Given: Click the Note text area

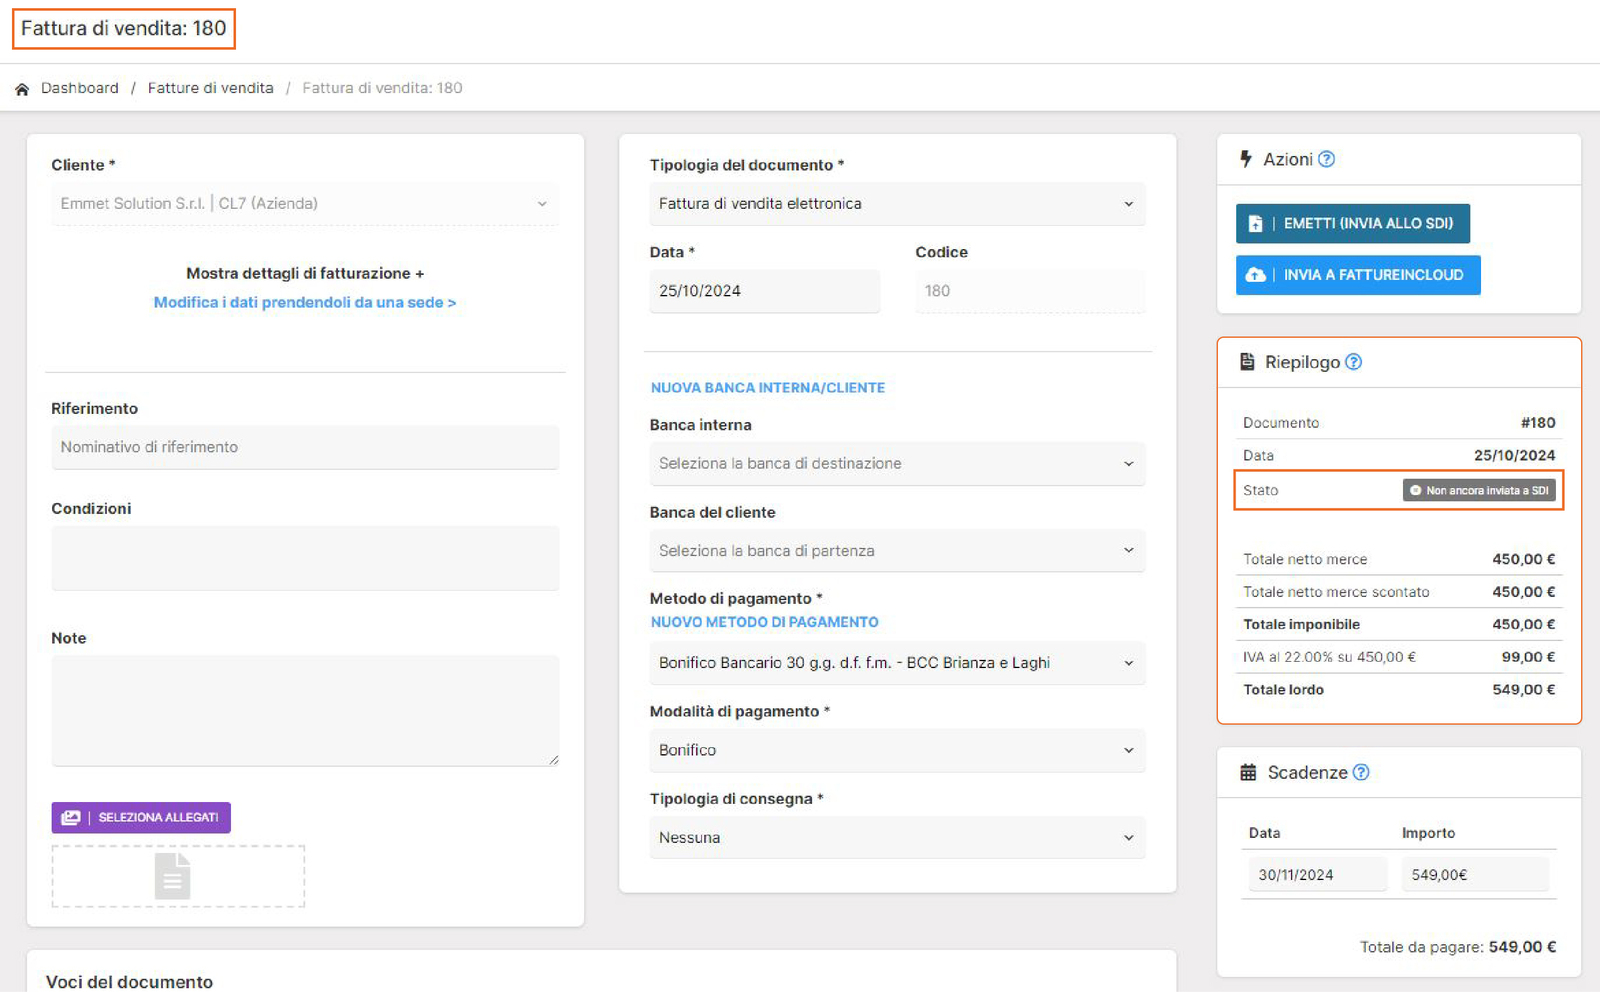Looking at the screenshot, I should 304,710.
